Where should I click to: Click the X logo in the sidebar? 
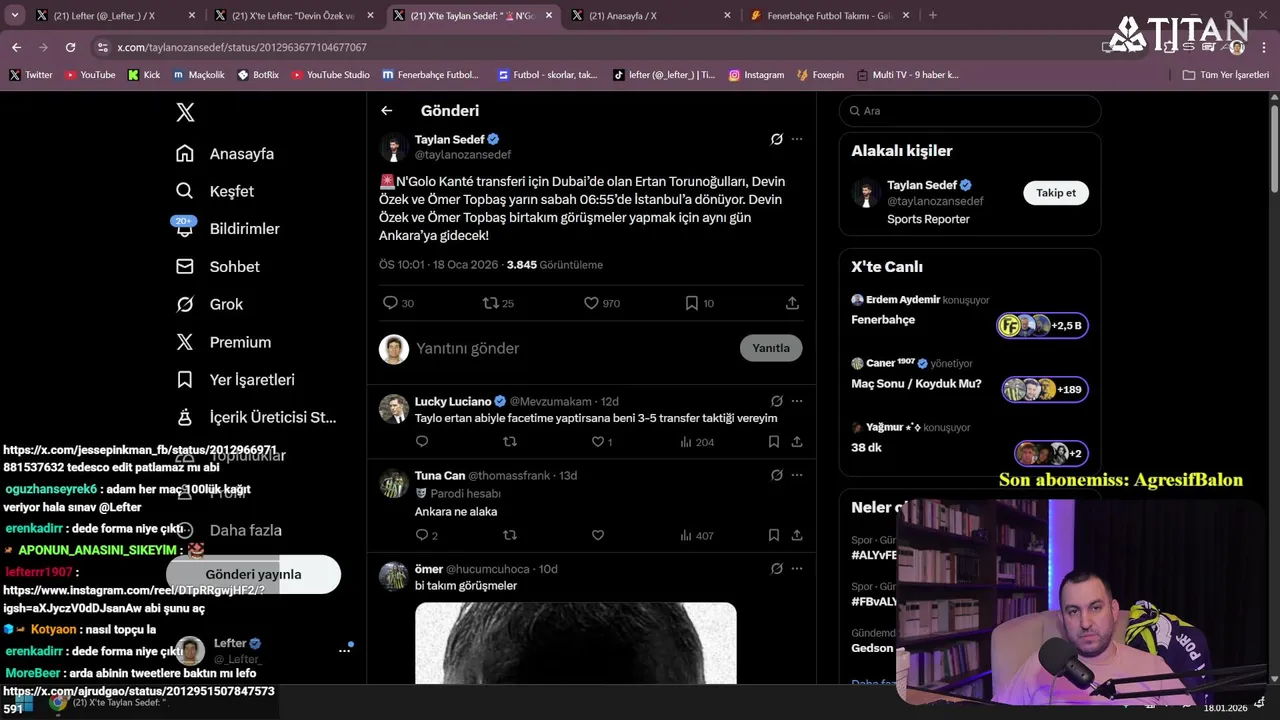(x=185, y=113)
